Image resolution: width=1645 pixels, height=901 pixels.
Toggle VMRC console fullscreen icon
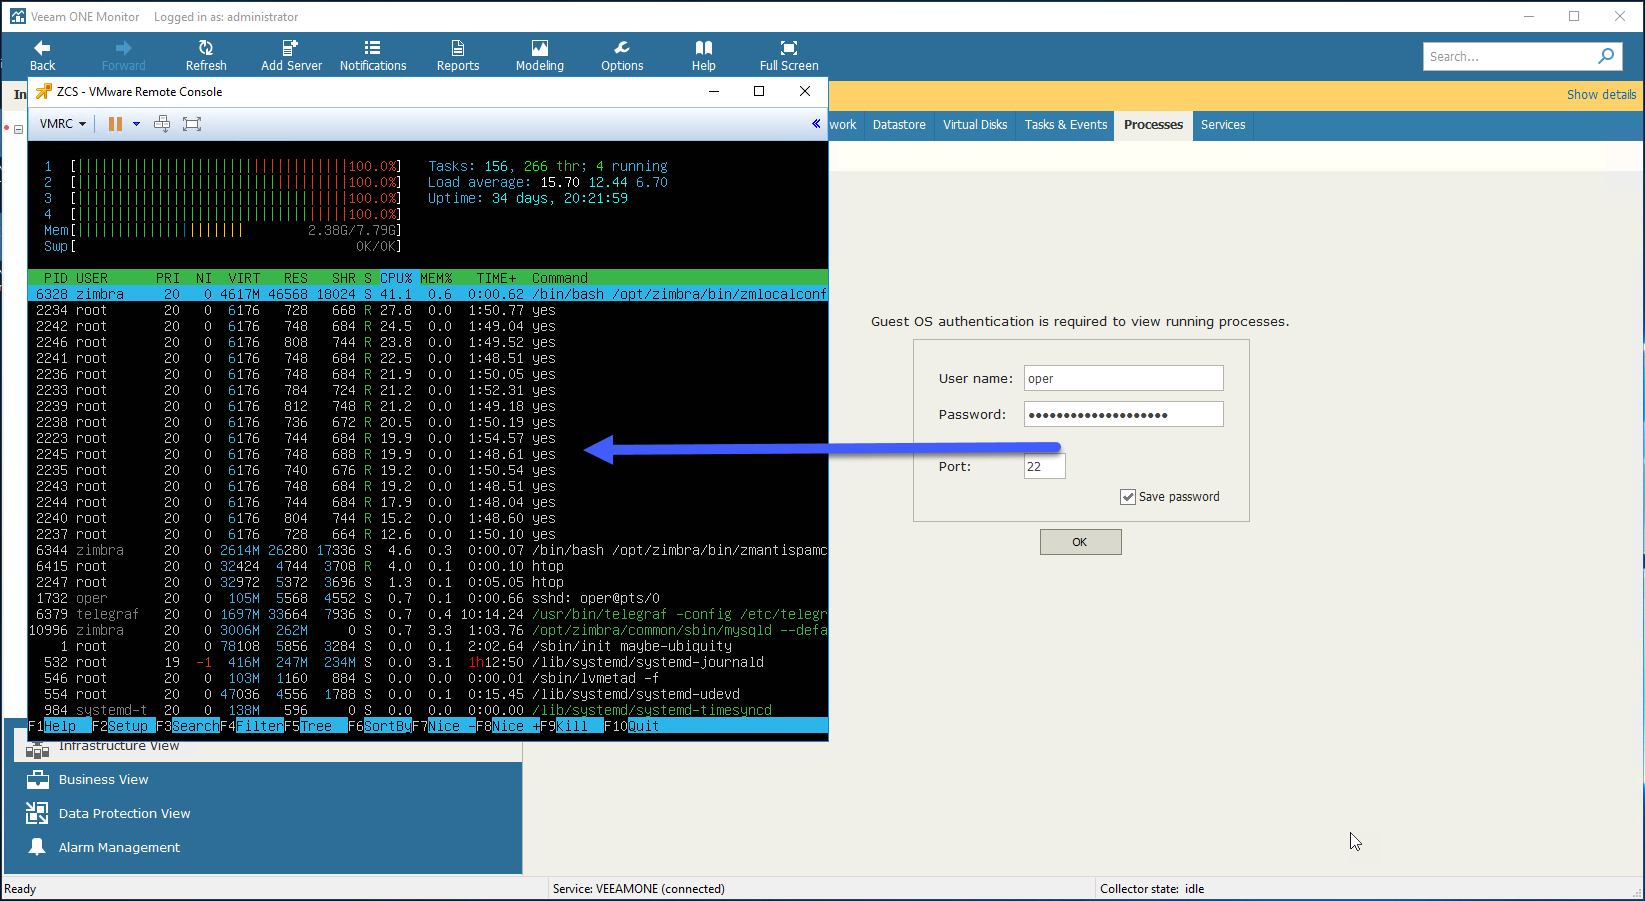(x=192, y=124)
